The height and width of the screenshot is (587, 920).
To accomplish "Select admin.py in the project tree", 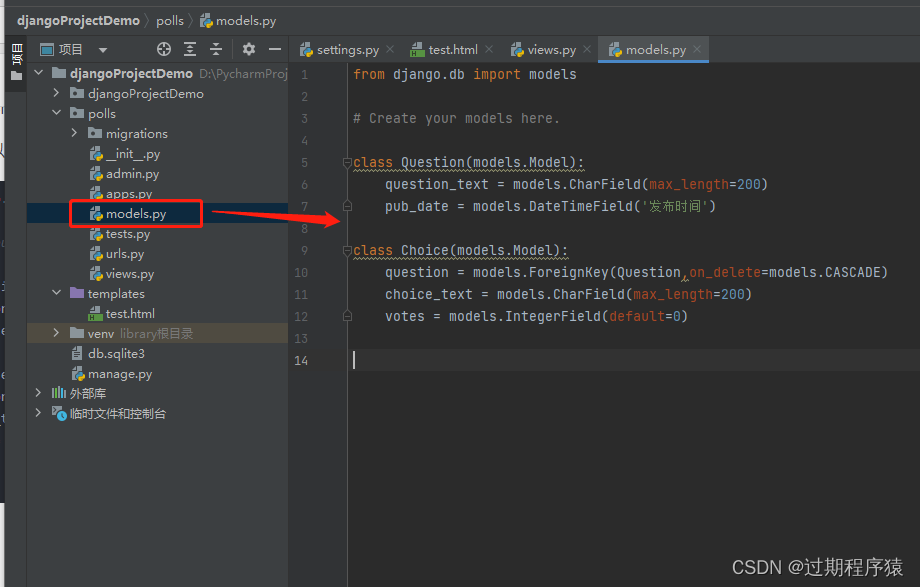I will coord(133,174).
